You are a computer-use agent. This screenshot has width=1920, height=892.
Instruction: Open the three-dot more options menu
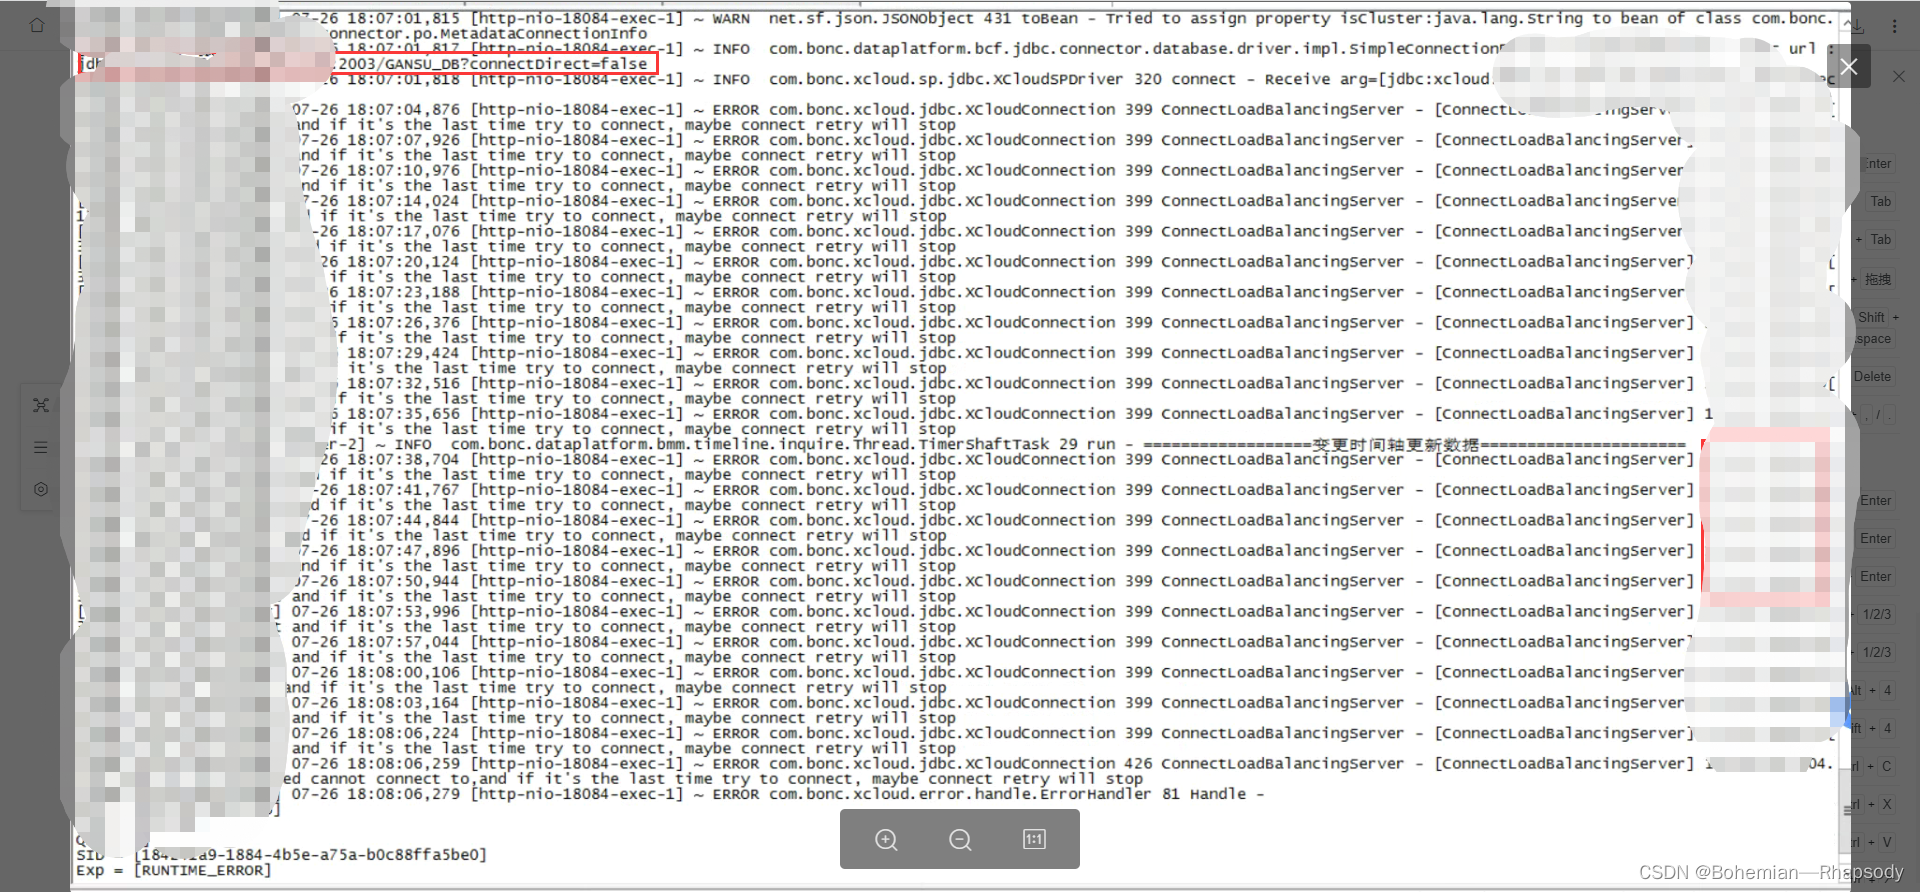pos(1894,26)
